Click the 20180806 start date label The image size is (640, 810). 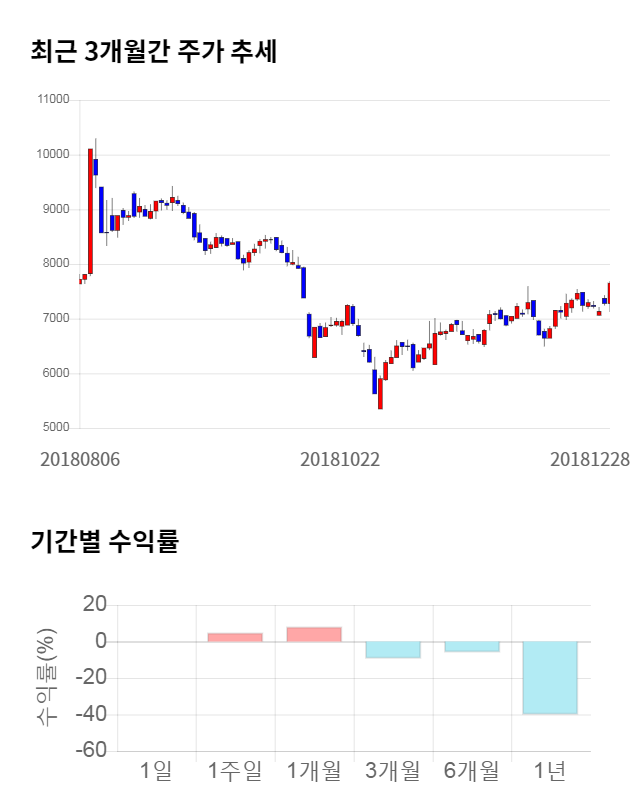79,459
